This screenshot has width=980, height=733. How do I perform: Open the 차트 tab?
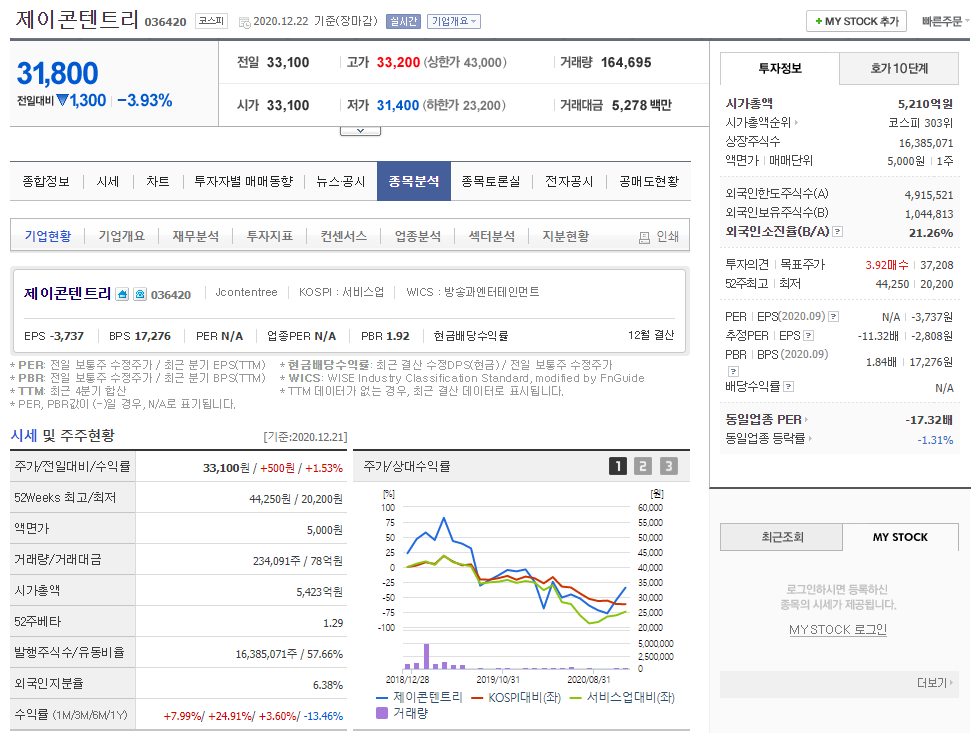click(158, 181)
